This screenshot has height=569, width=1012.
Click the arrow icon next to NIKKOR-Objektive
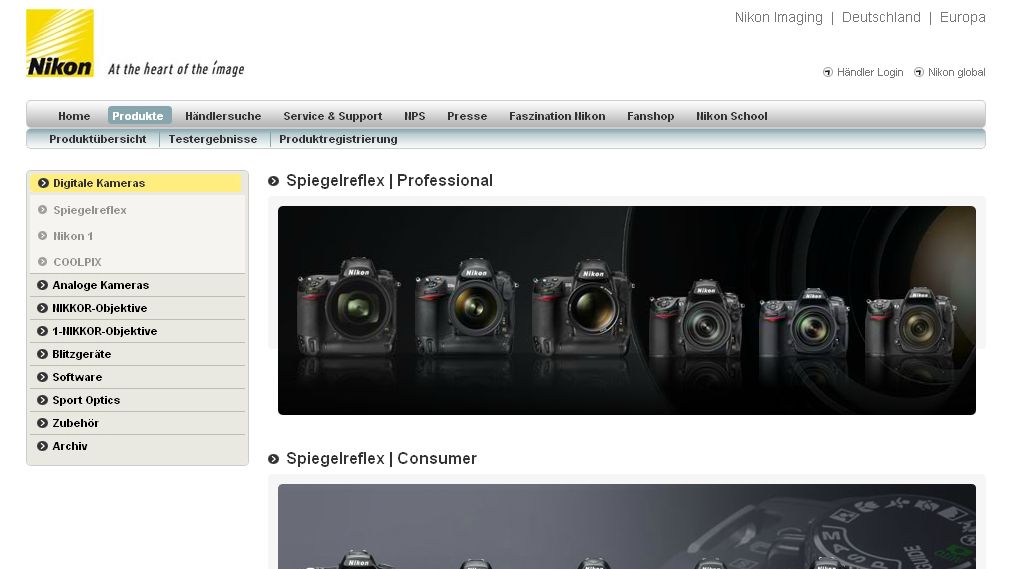43,308
